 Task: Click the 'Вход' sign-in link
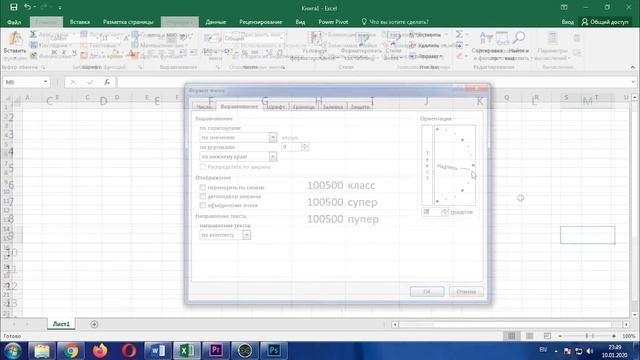pyautogui.click(x=567, y=22)
